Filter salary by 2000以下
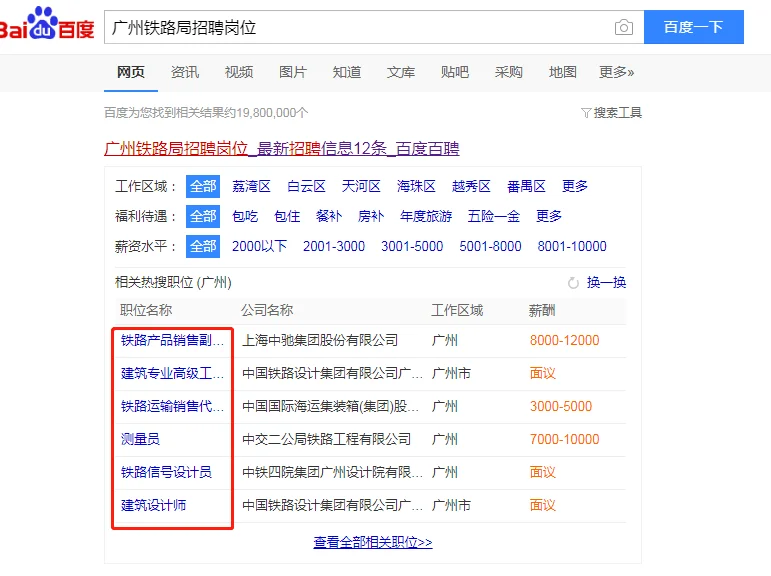Image resolution: width=771 pixels, height=576 pixels. [260, 246]
